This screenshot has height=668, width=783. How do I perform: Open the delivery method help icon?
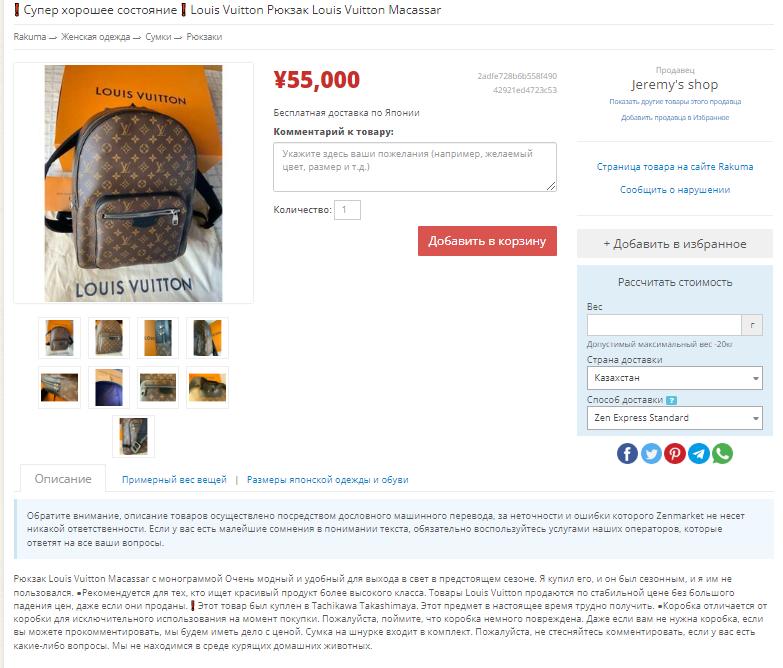point(672,400)
